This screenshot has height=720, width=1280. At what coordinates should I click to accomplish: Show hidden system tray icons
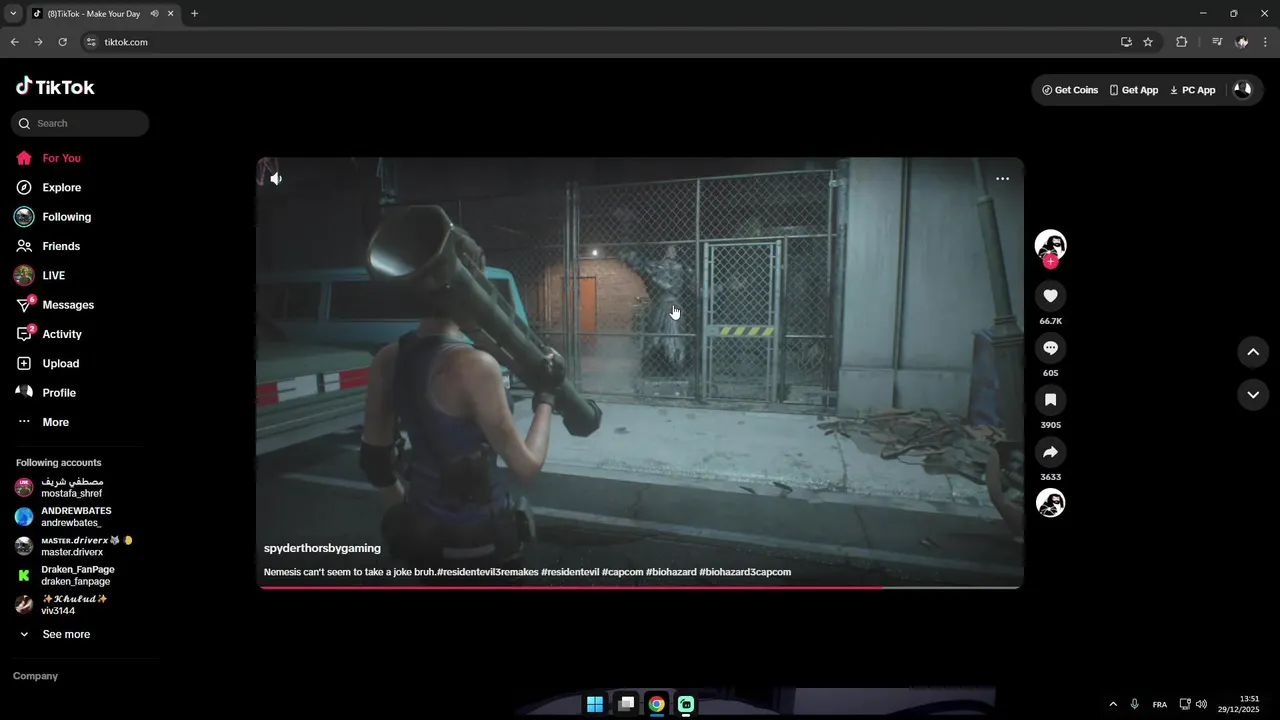click(x=1113, y=704)
